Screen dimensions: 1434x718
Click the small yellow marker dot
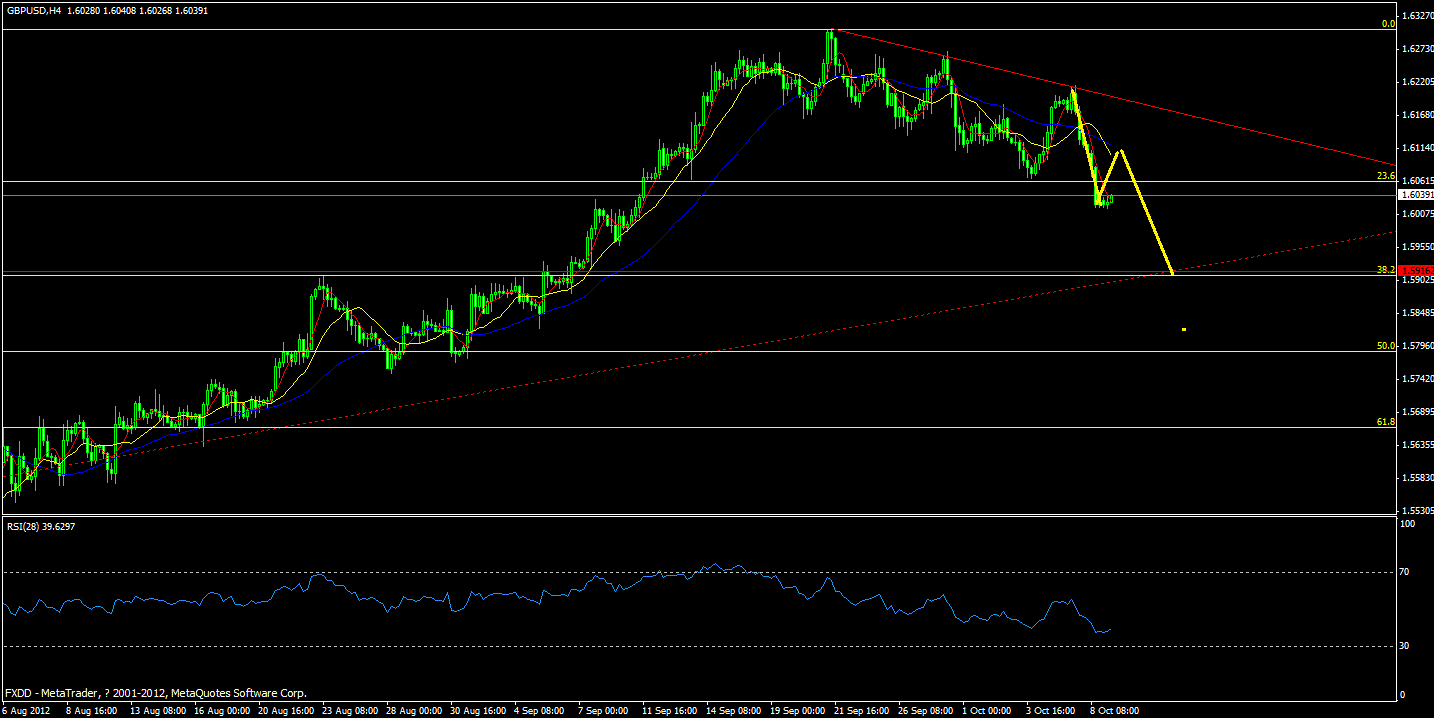coord(1182,327)
